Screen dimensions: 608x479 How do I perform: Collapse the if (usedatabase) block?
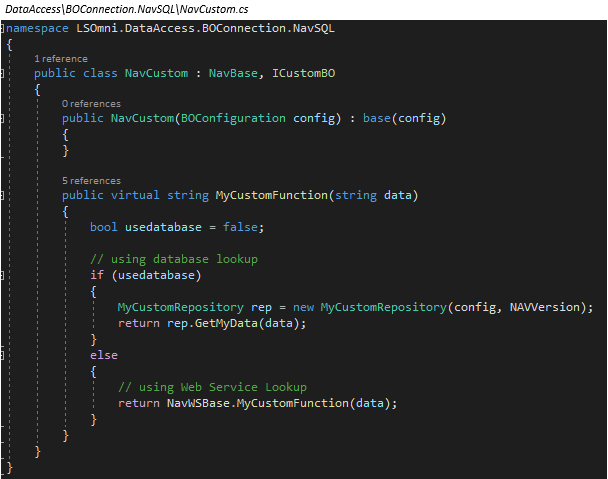(4, 274)
